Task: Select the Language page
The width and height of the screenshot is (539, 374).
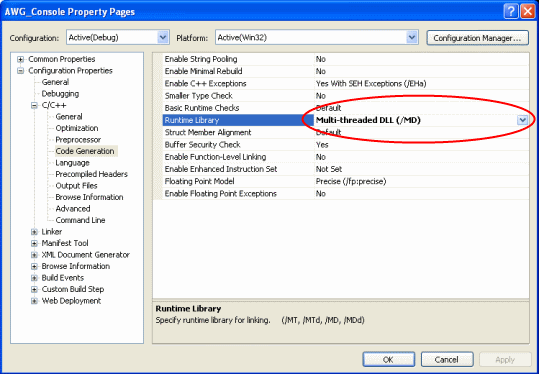Action: click(x=72, y=163)
